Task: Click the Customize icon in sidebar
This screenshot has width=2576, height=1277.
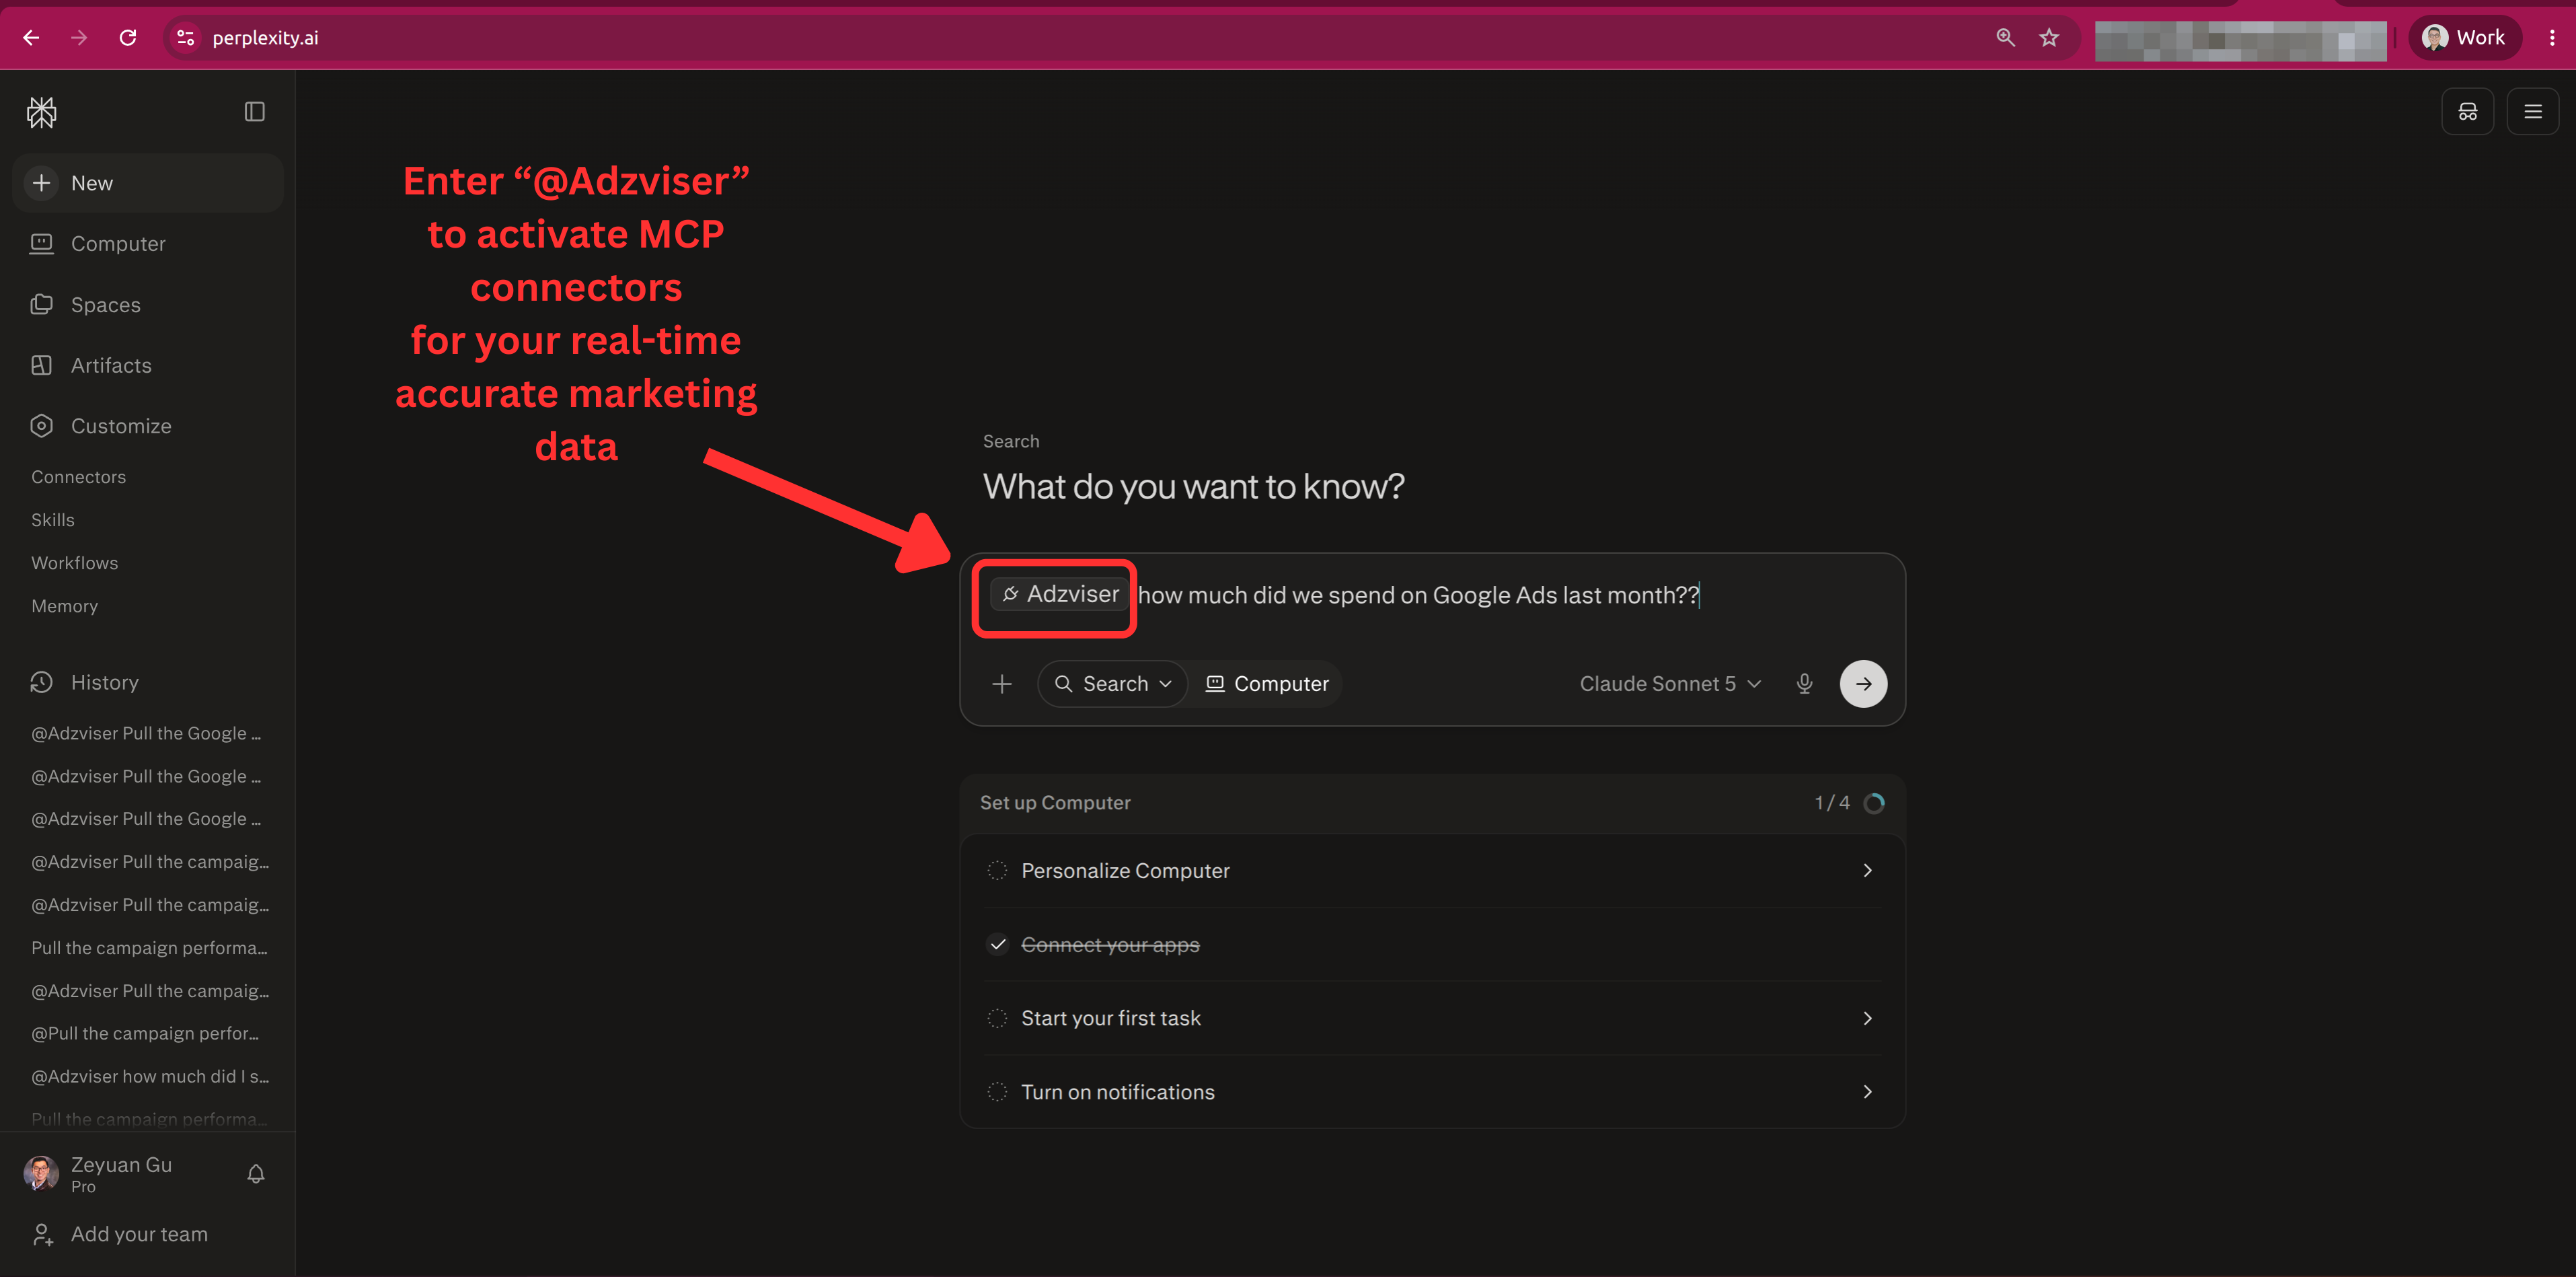Action: pyautogui.click(x=41, y=426)
